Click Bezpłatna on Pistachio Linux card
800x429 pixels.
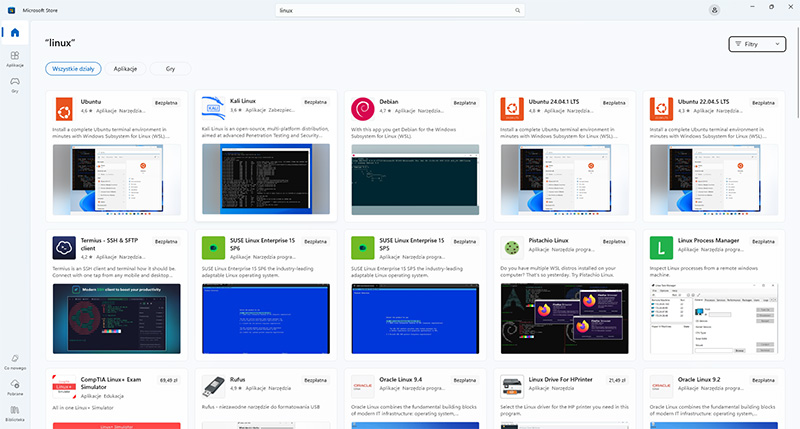point(614,241)
